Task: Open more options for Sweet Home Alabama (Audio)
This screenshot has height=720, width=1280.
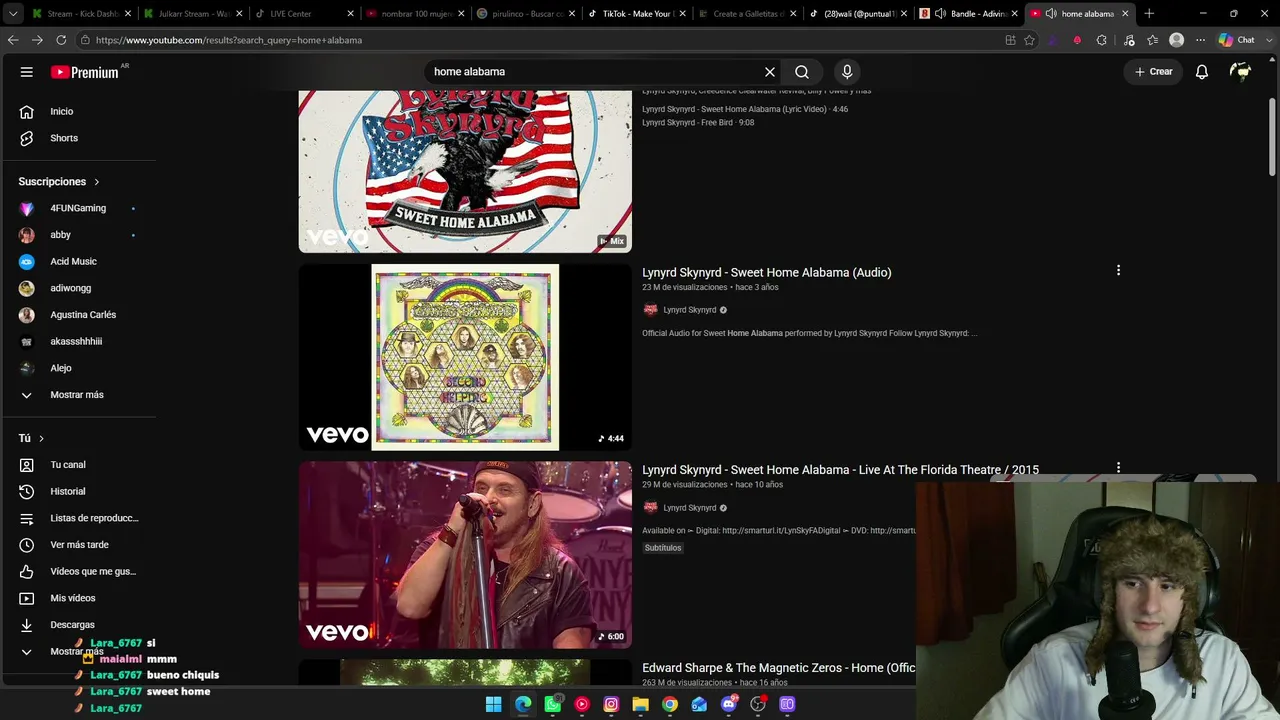Action: click(x=1118, y=270)
